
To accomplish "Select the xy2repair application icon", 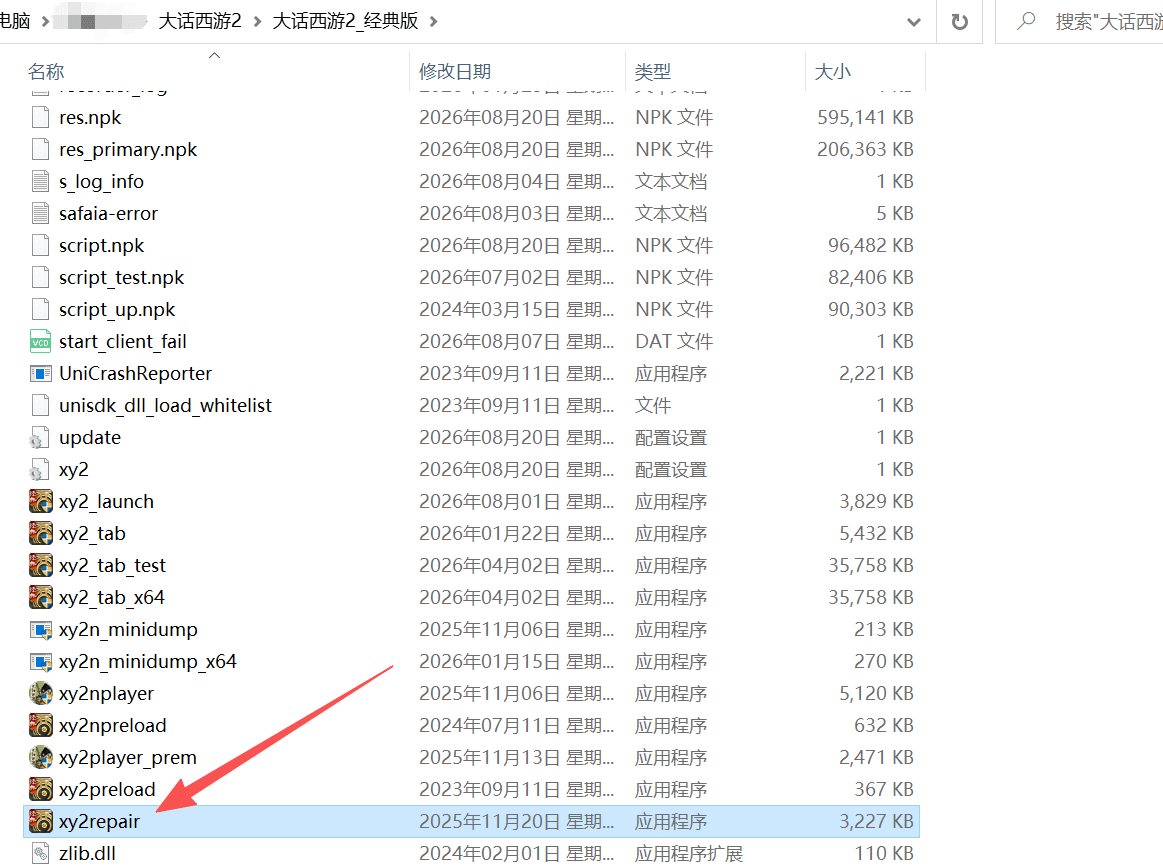I will point(41,821).
